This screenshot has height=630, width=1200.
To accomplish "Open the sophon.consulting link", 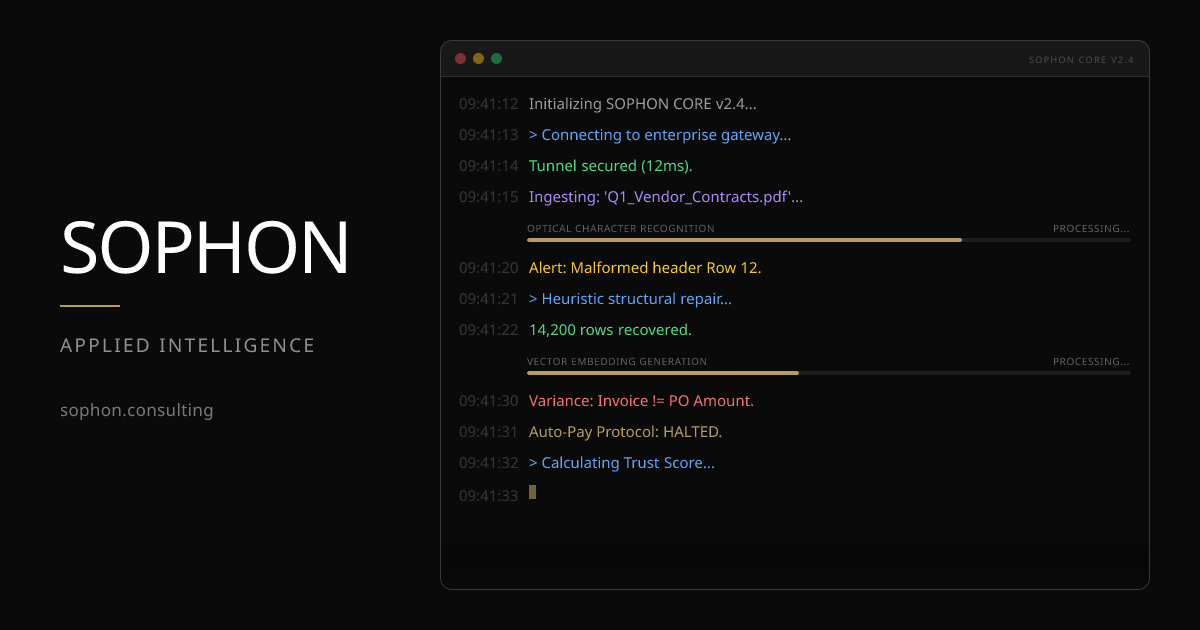I will point(137,410).
